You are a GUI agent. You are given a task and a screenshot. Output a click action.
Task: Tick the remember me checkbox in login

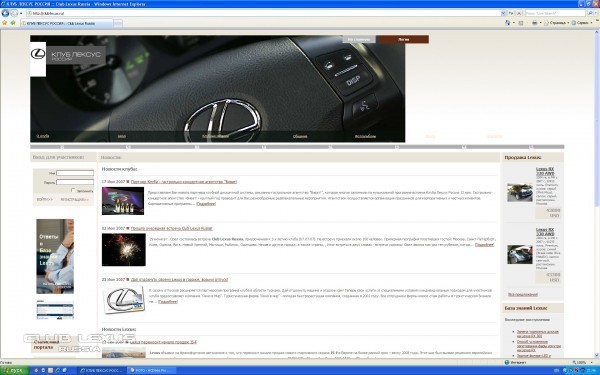tap(73, 190)
